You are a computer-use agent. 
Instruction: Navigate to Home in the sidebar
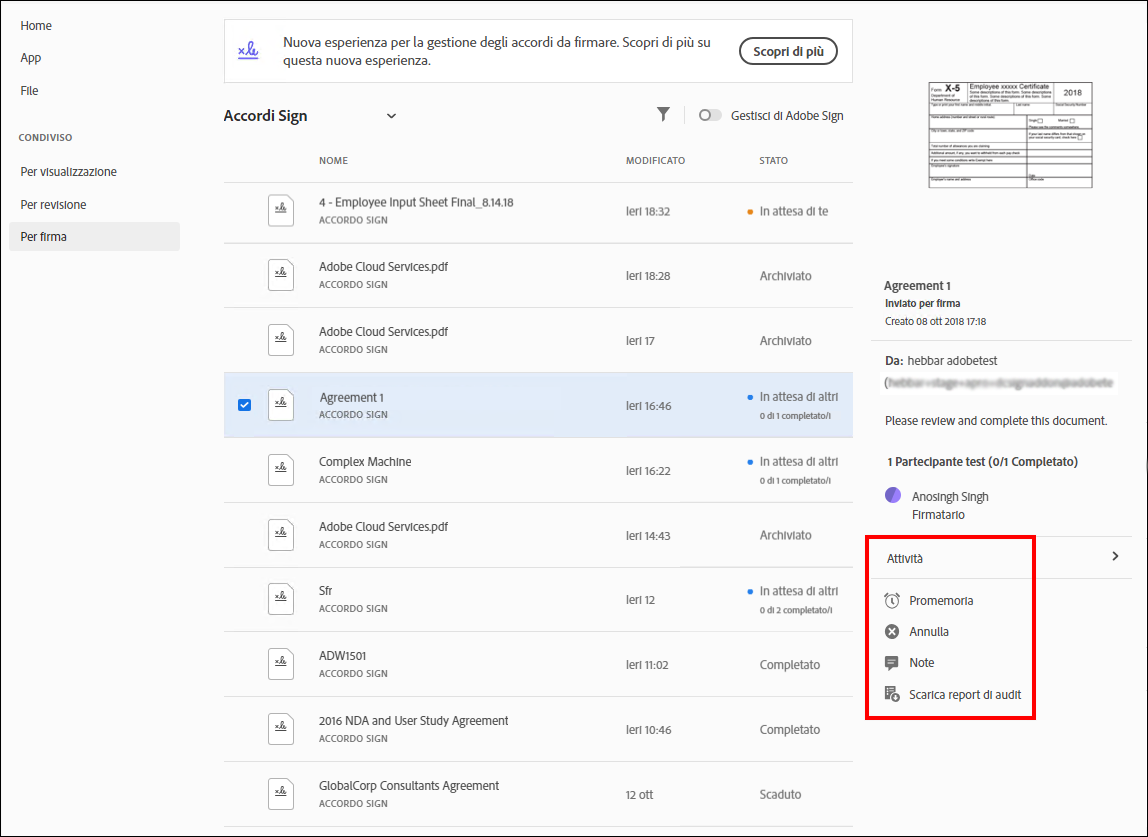click(36, 26)
